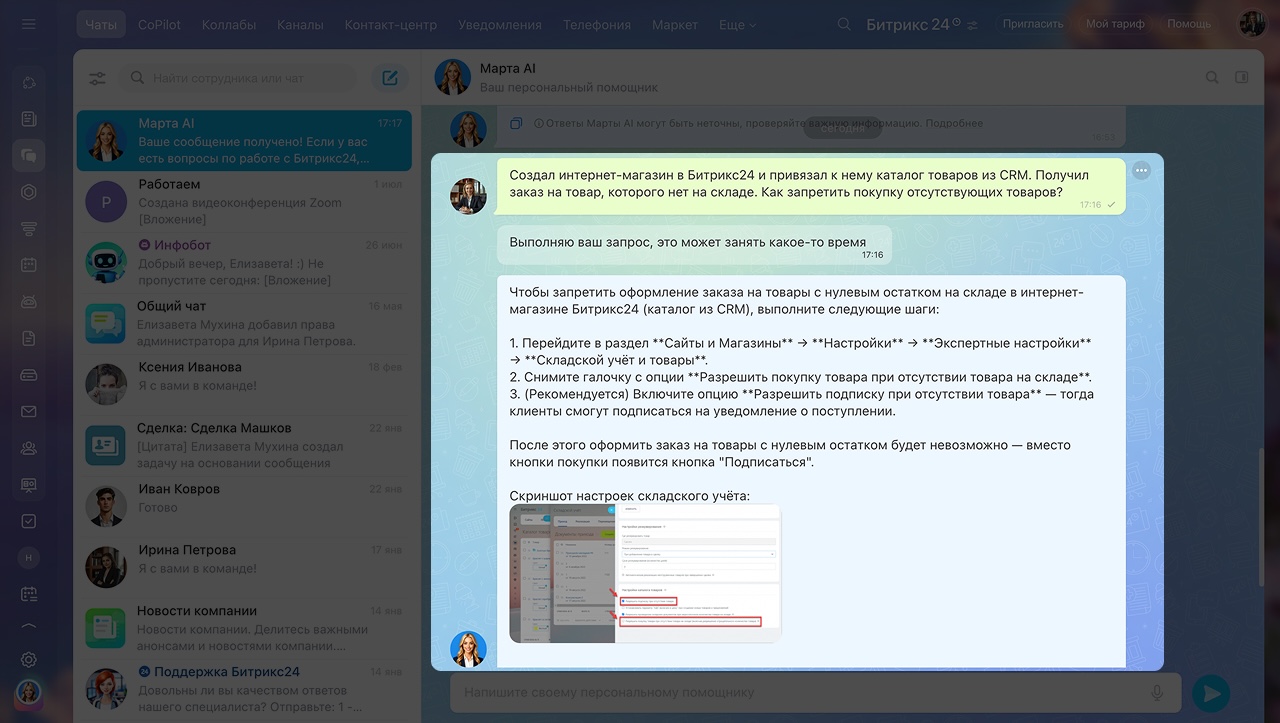
Task: Click the microphone voice input icon
Action: [x=1157, y=692]
